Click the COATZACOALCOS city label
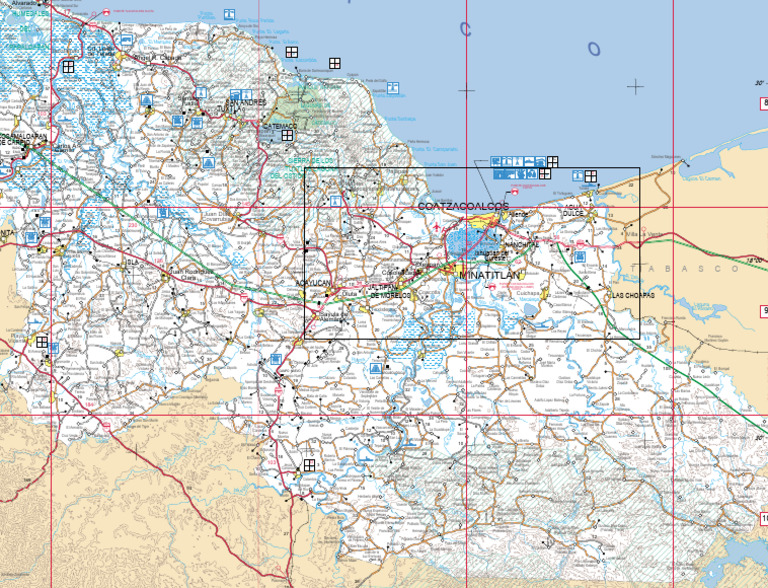Viewport: 768px width, 588px height. point(463,206)
